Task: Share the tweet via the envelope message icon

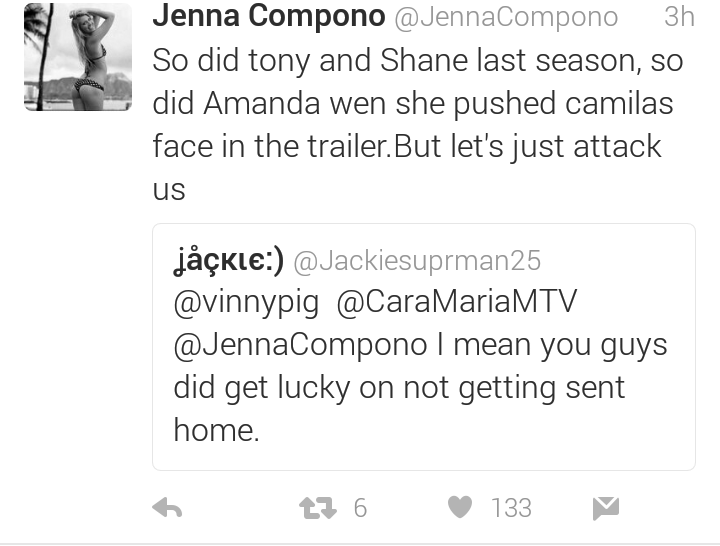Action: coord(606,508)
